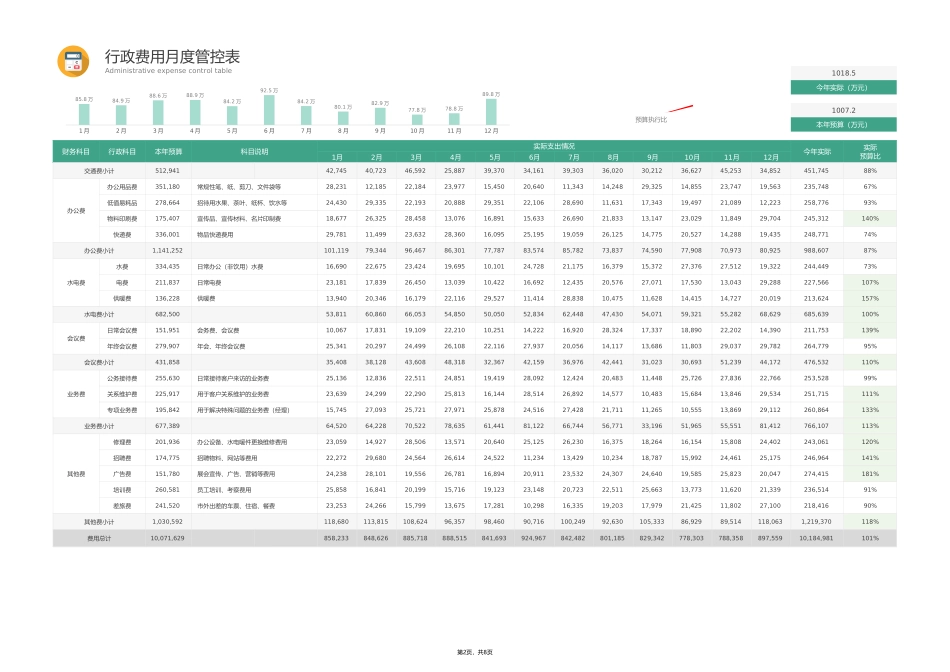The image size is (950, 672).
Task: Click the 1018.5 value above the green label
Action: tap(844, 72)
